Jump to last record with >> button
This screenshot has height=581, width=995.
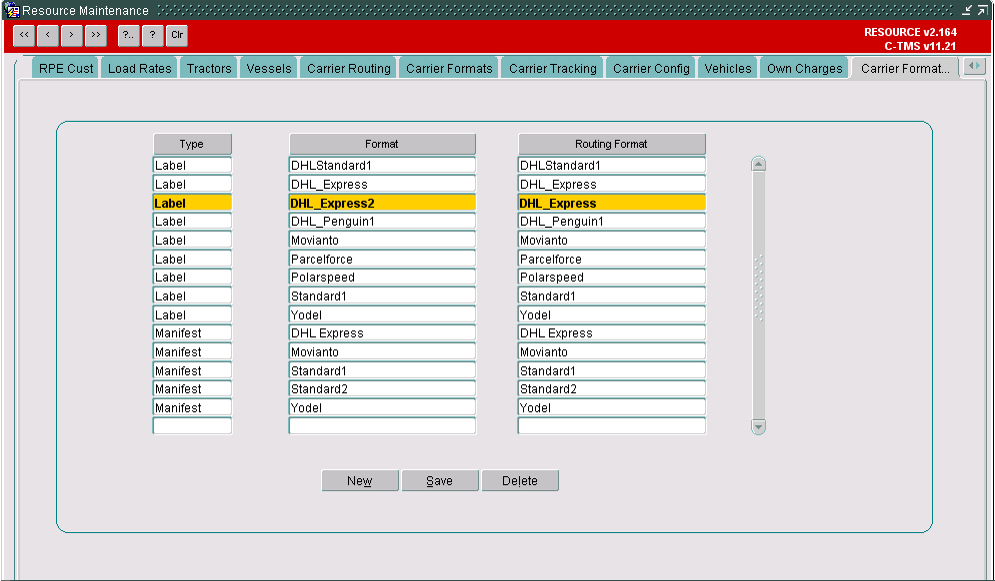click(x=96, y=35)
